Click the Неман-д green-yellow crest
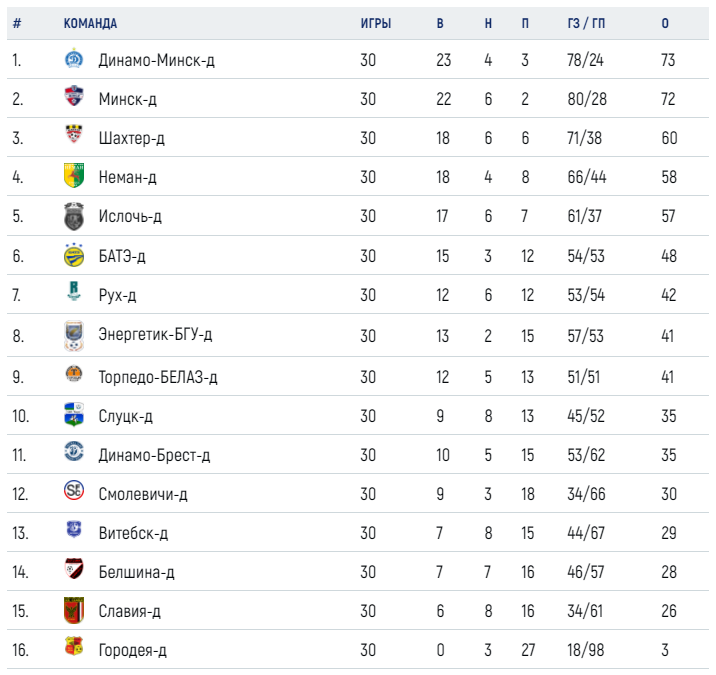 coord(74,177)
